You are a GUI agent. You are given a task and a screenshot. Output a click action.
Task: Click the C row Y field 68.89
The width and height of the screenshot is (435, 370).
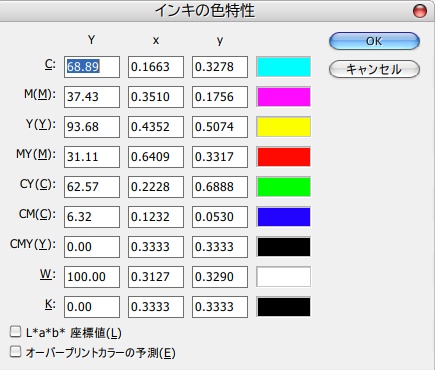(x=92, y=67)
